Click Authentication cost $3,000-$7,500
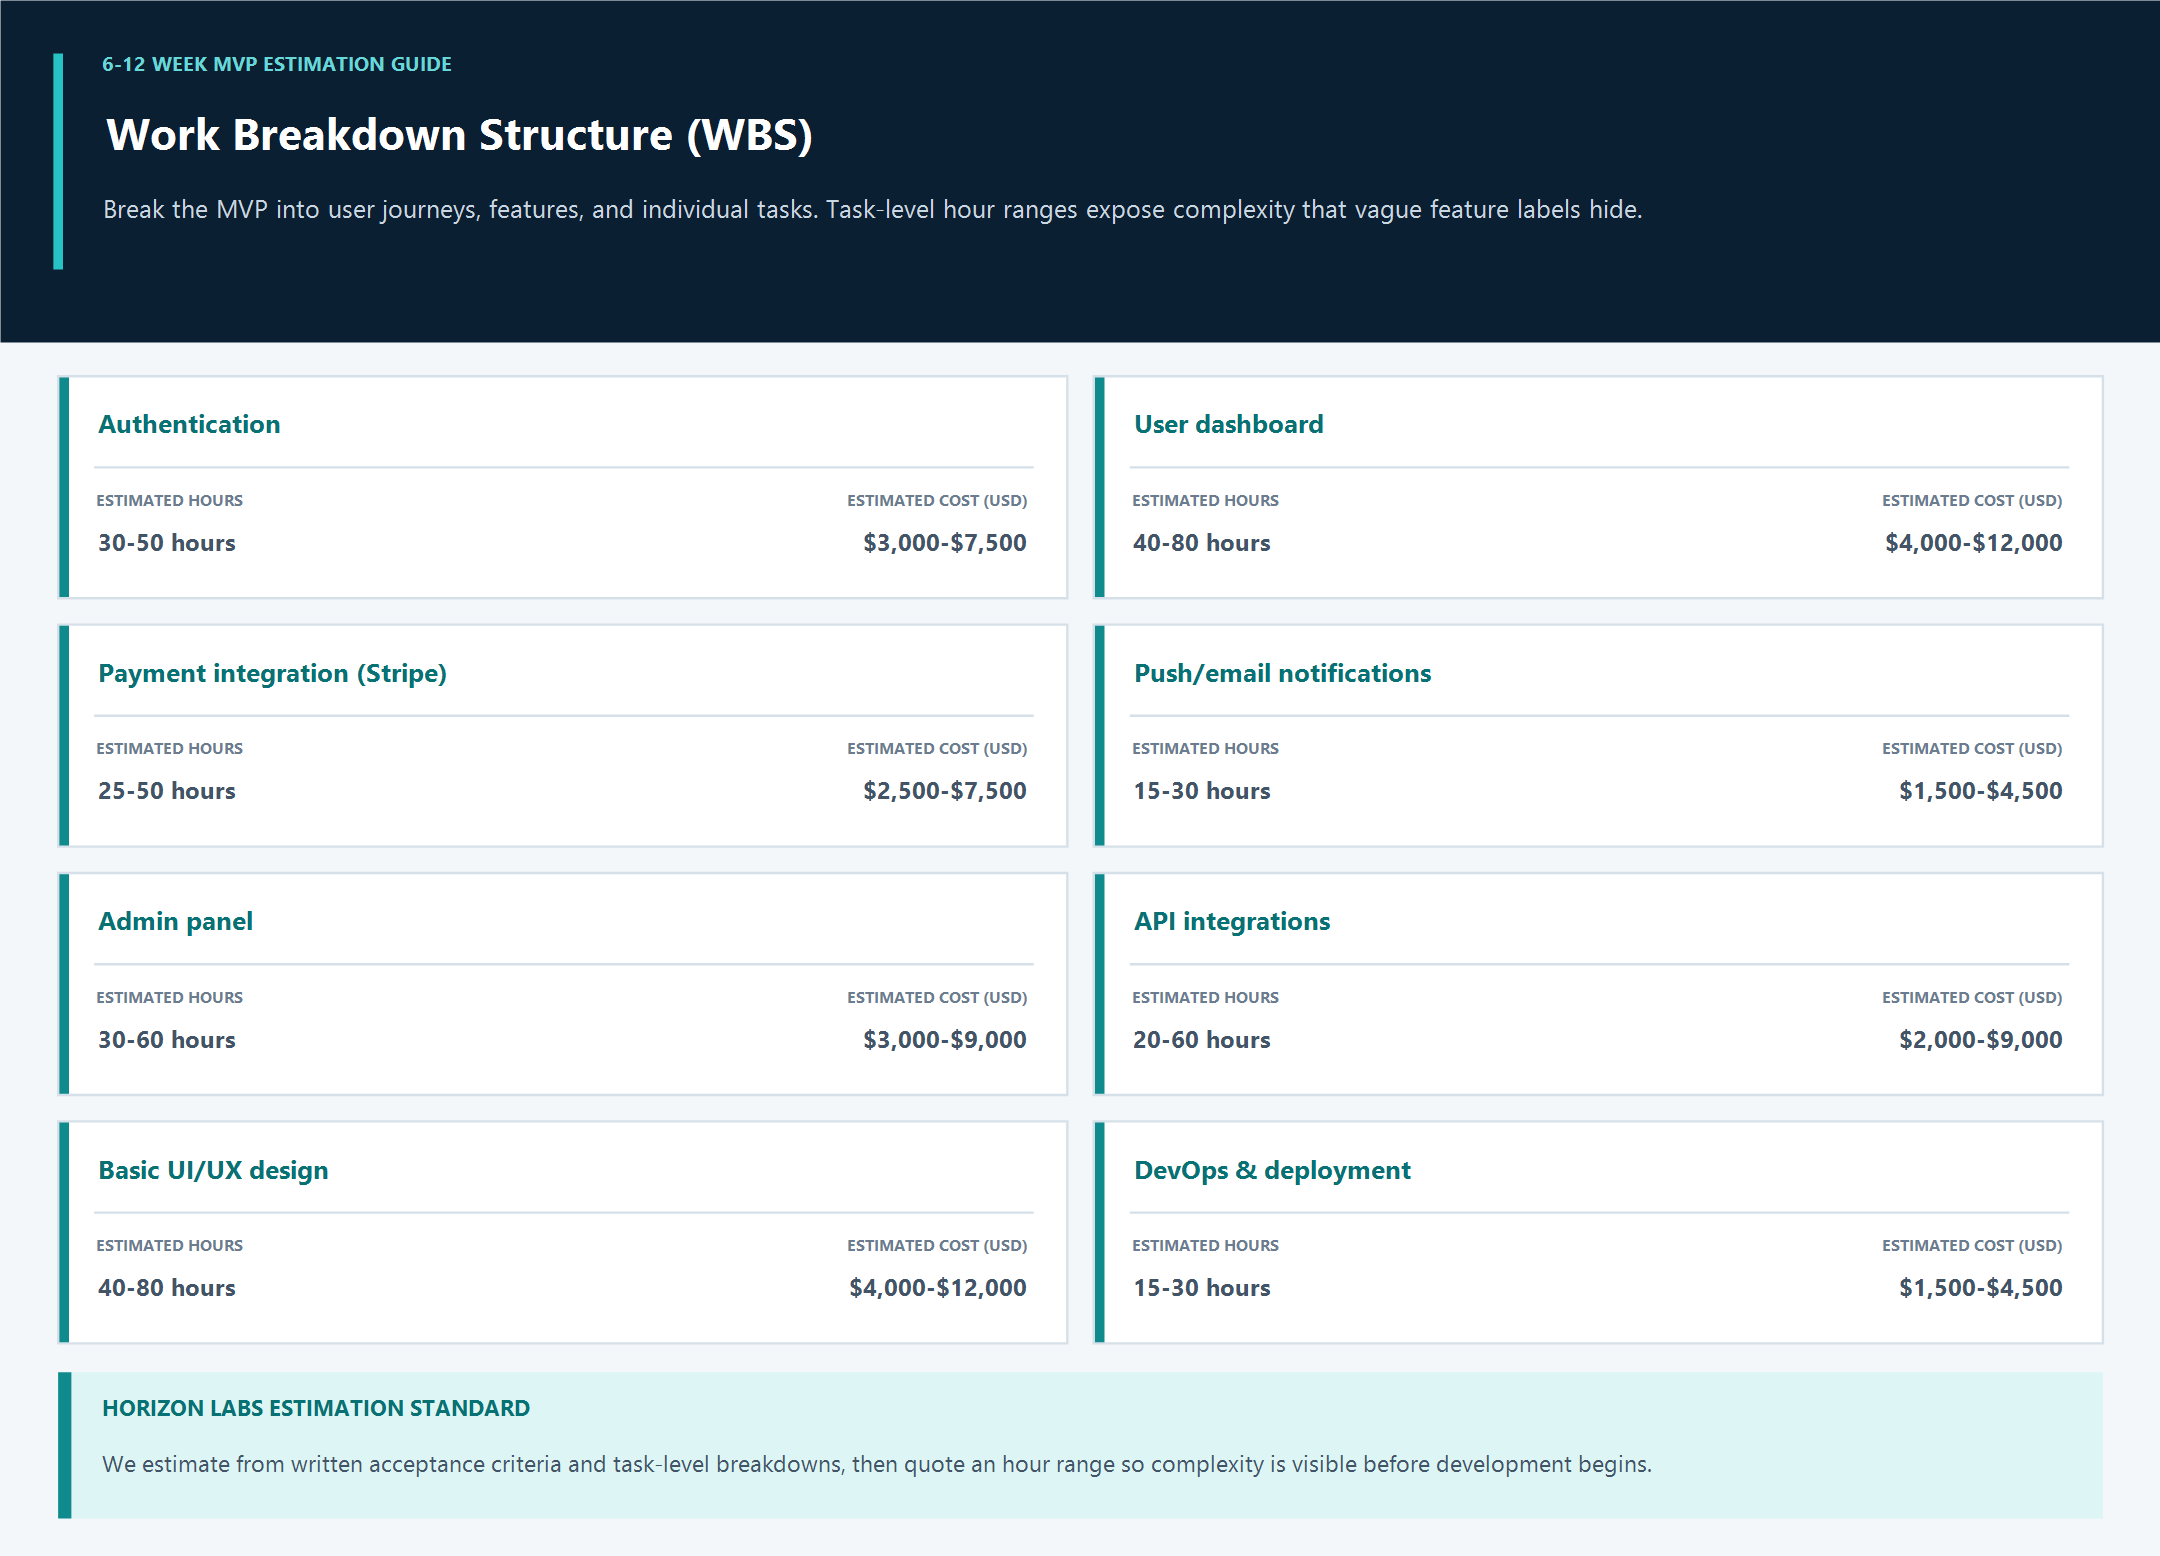This screenshot has width=2160, height=1556. pyautogui.click(x=945, y=543)
